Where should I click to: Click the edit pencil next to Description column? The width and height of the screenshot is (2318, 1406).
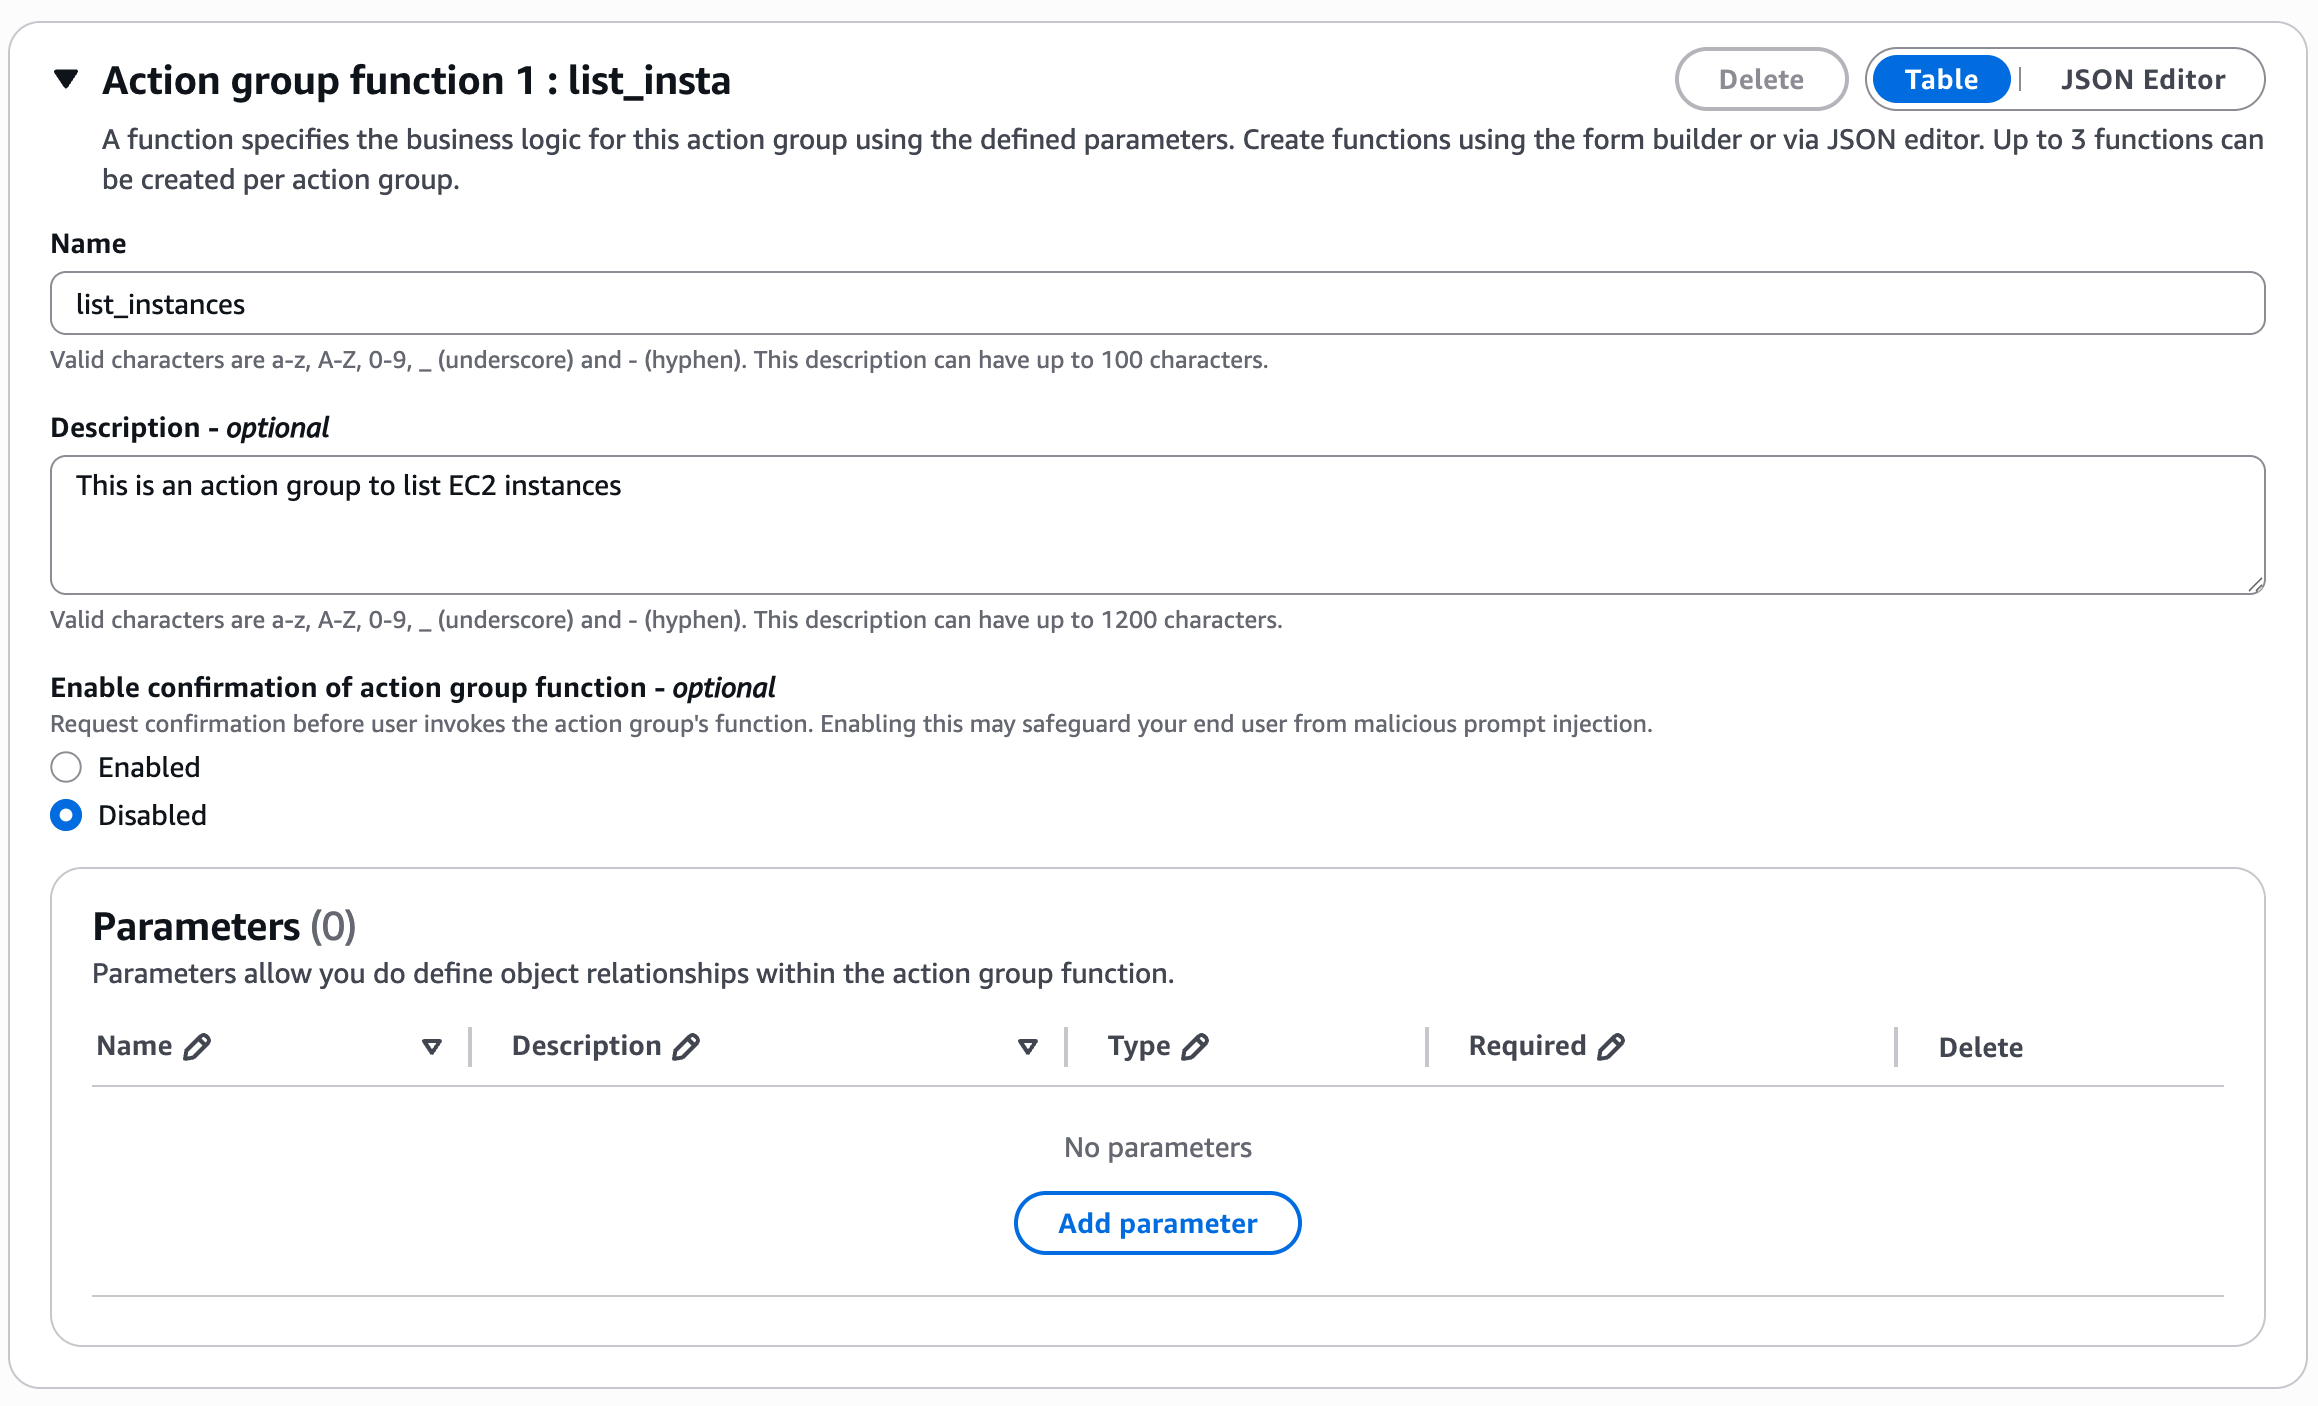point(686,1046)
